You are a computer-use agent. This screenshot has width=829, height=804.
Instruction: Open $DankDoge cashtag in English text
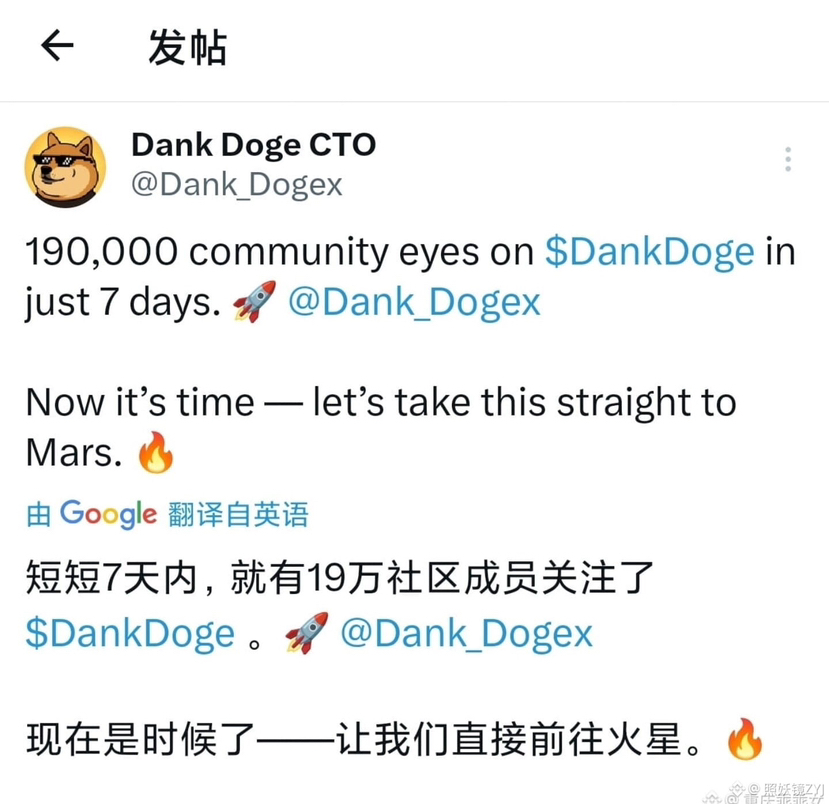[649, 252]
